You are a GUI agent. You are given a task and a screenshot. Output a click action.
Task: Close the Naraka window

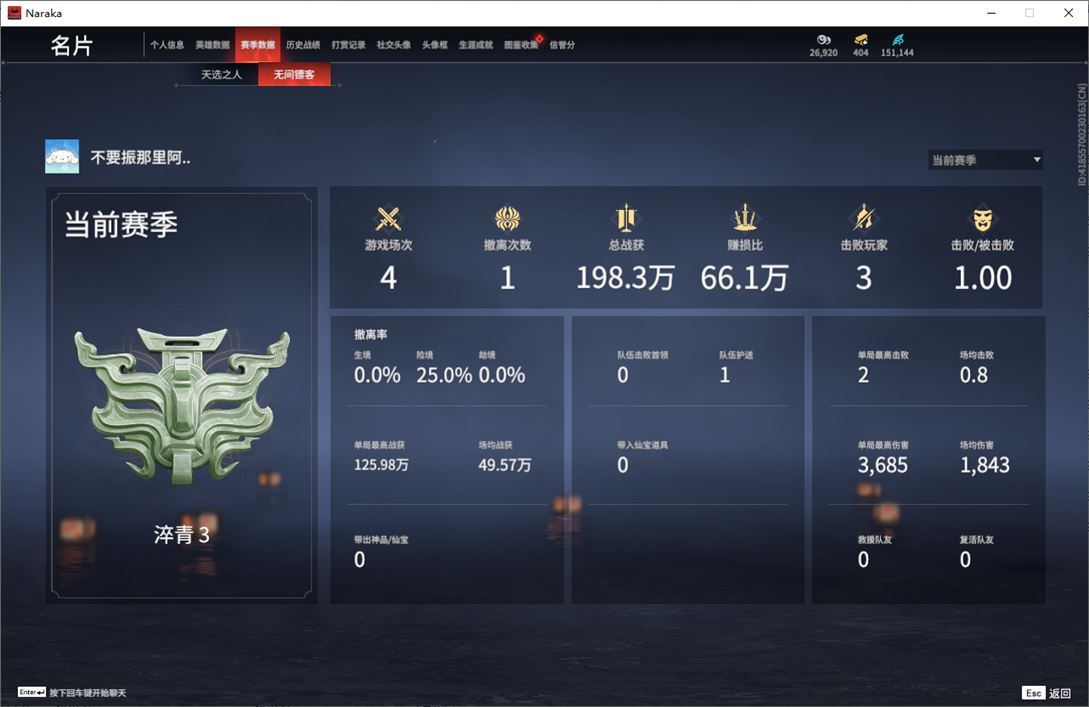[1069, 13]
